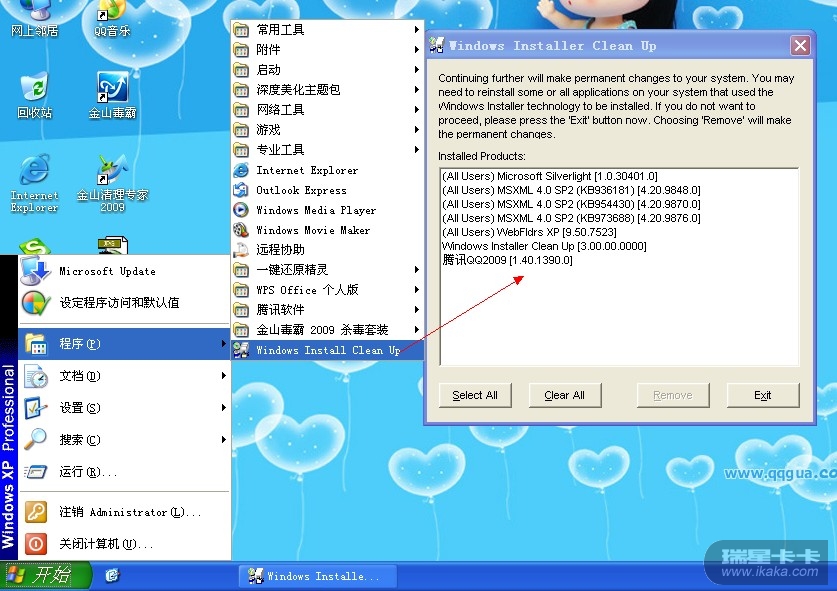The width and height of the screenshot is (837, 591).
Task: Click the Clear All button
Action: (x=565, y=396)
